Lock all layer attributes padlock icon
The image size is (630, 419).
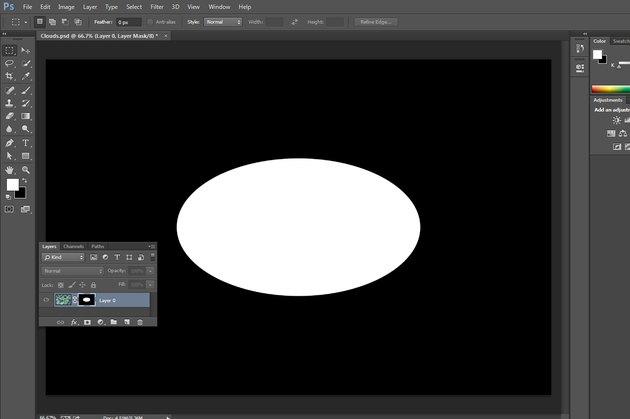(93, 285)
